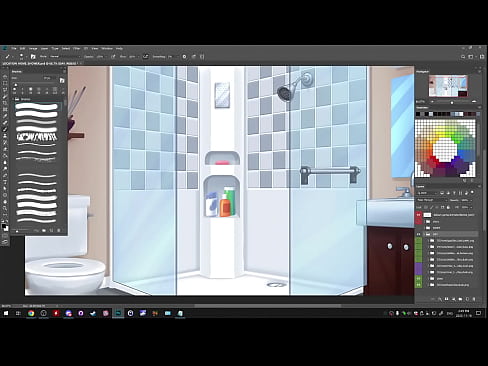Viewport: 488px width, 366px height.
Task: Open the brush settings panel icon in options bar
Action: click(x=33, y=57)
